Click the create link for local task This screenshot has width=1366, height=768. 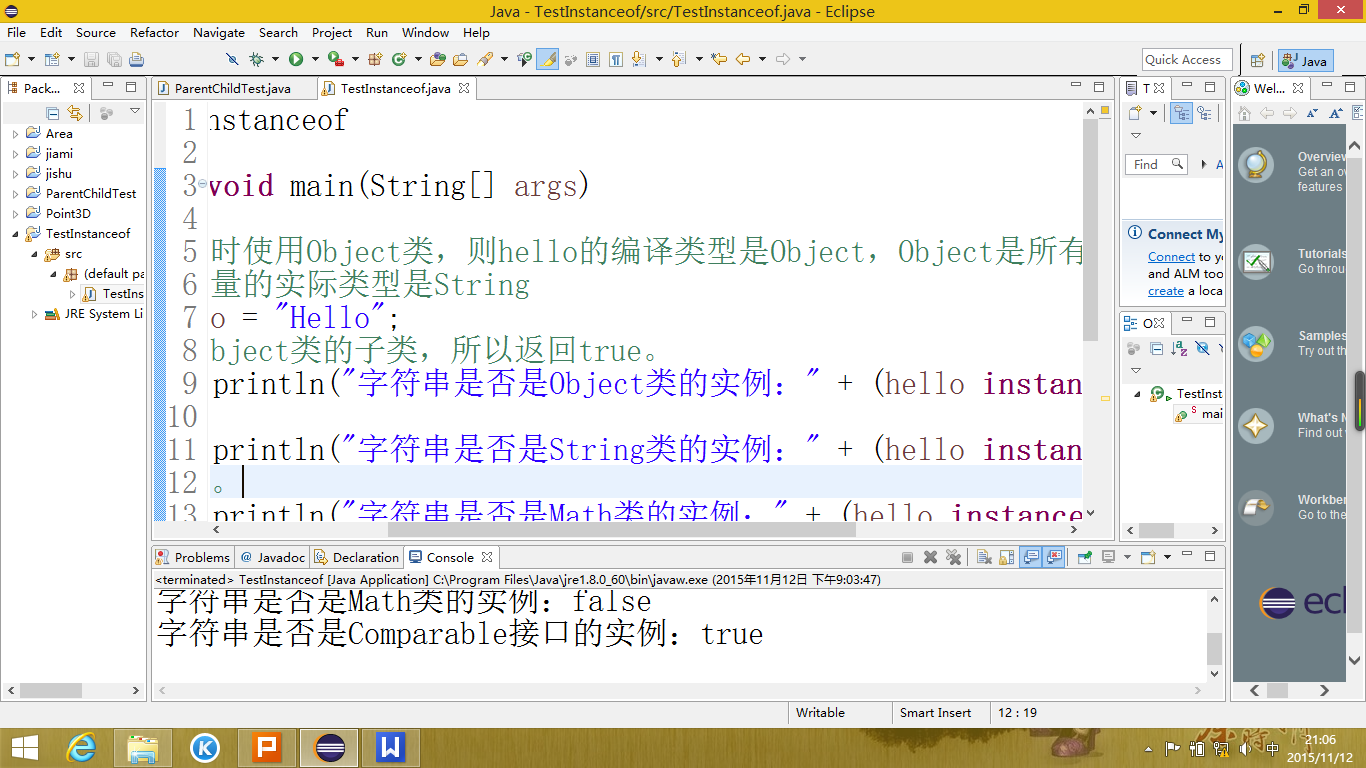(1166, 291)
